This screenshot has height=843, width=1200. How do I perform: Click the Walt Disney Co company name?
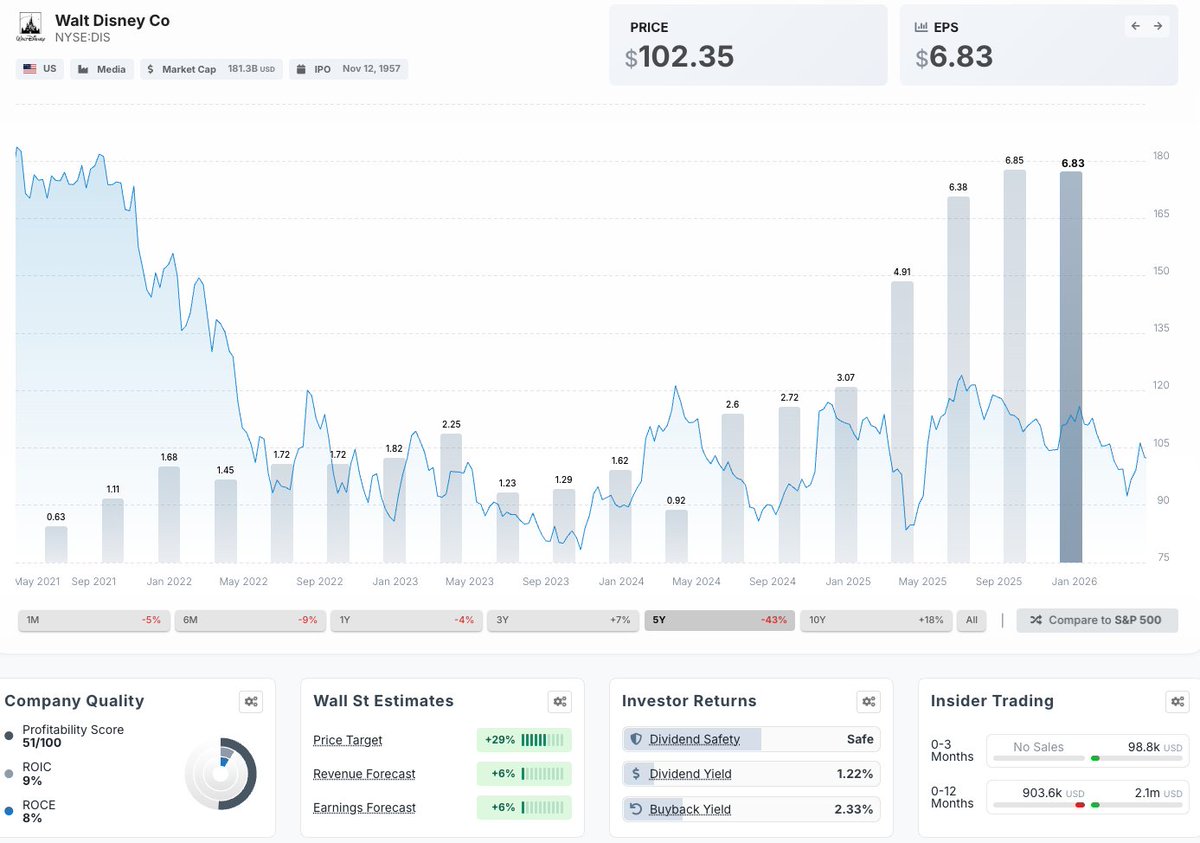112,20
